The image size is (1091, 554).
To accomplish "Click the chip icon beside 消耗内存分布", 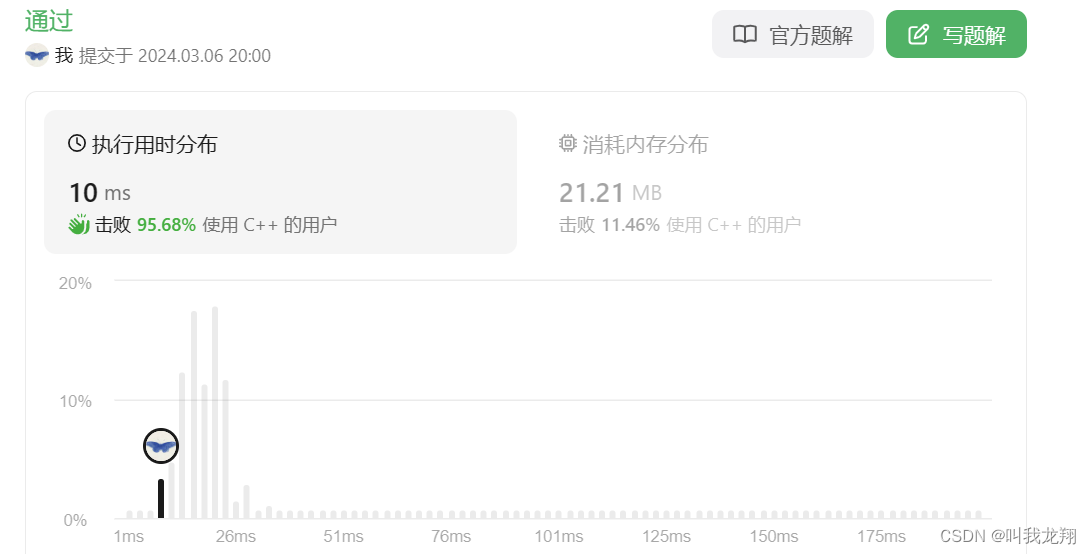I will 568,143.
